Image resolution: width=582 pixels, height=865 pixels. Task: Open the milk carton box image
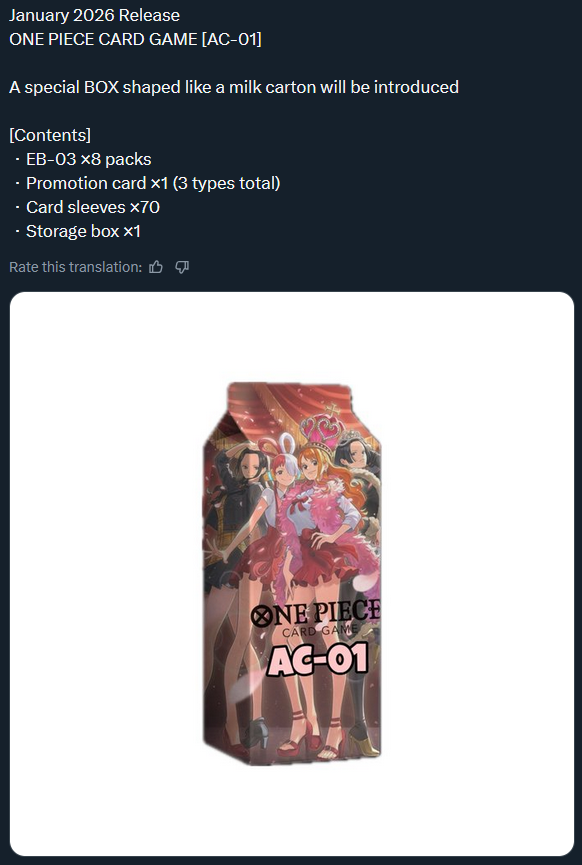pyautogui.click(x=292, y=574)
